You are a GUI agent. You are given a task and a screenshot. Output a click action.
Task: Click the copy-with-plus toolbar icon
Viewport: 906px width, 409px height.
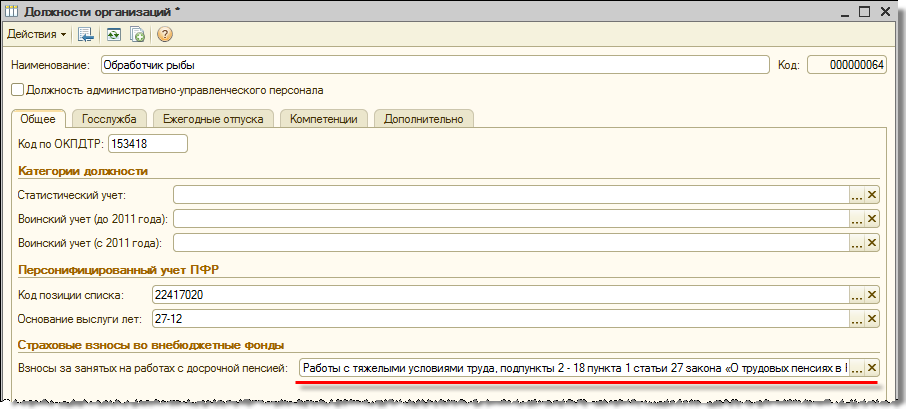pyautogui.click(x=137, y=34)
